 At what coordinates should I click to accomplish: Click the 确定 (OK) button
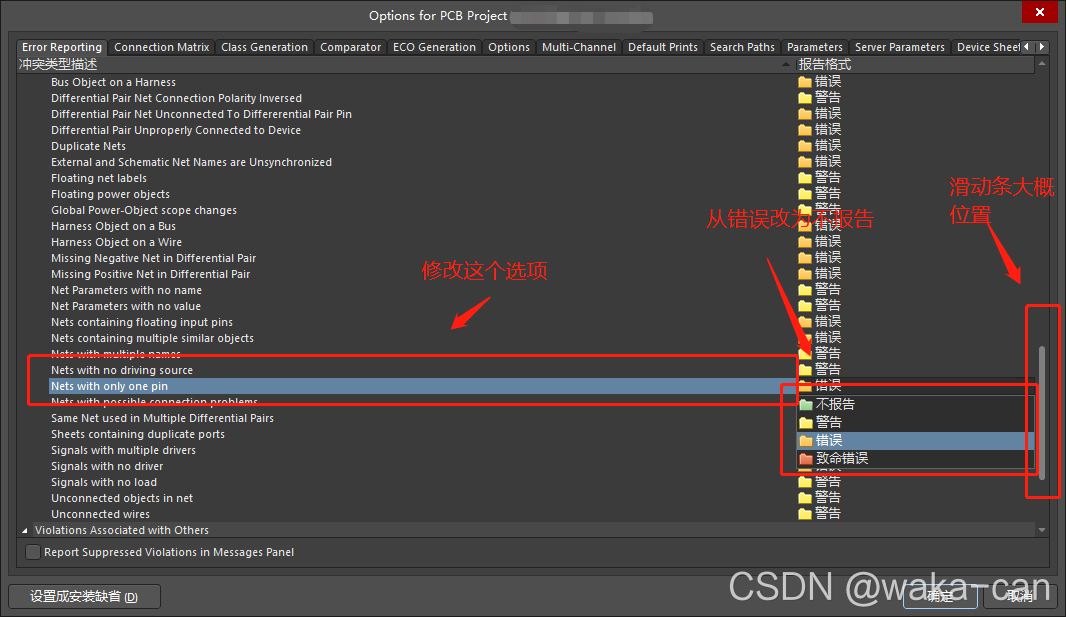coord(940,597)
